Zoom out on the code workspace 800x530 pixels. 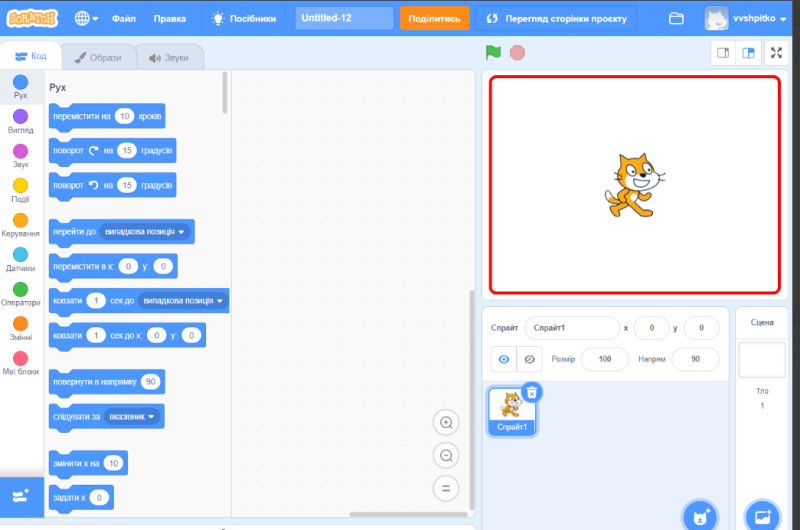click(x=445, y=455)
